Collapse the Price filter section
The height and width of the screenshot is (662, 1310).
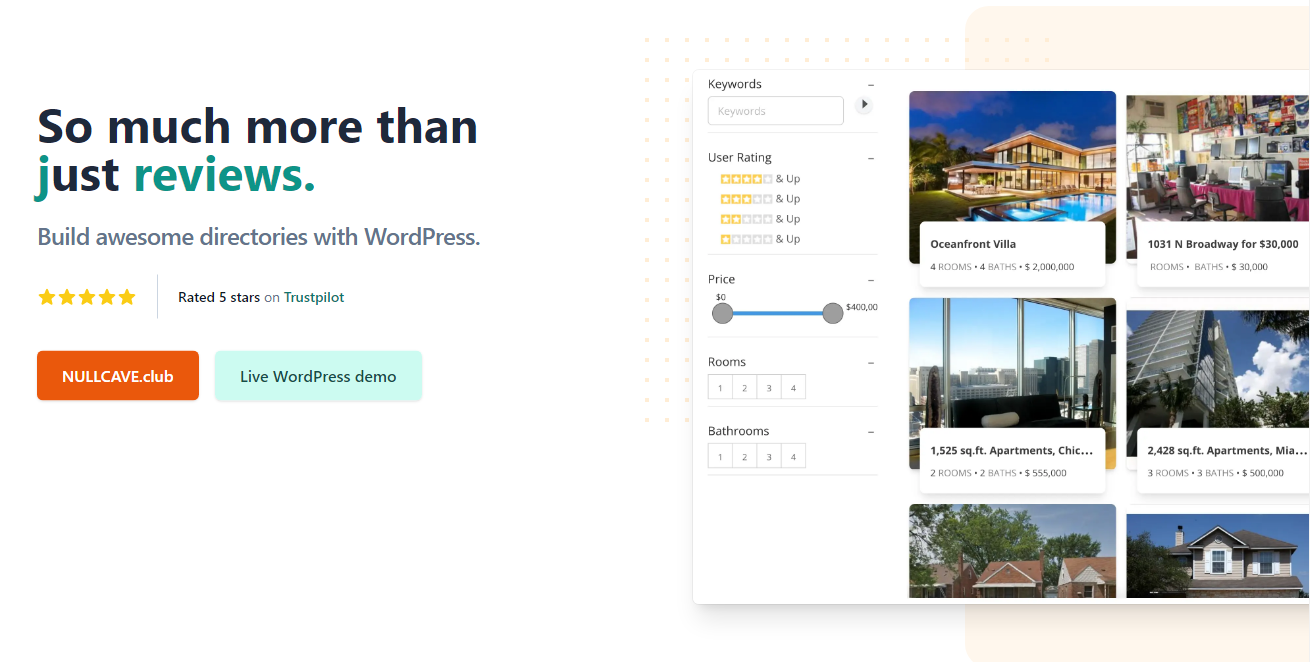pyautogui.click(x=870, y=279)
